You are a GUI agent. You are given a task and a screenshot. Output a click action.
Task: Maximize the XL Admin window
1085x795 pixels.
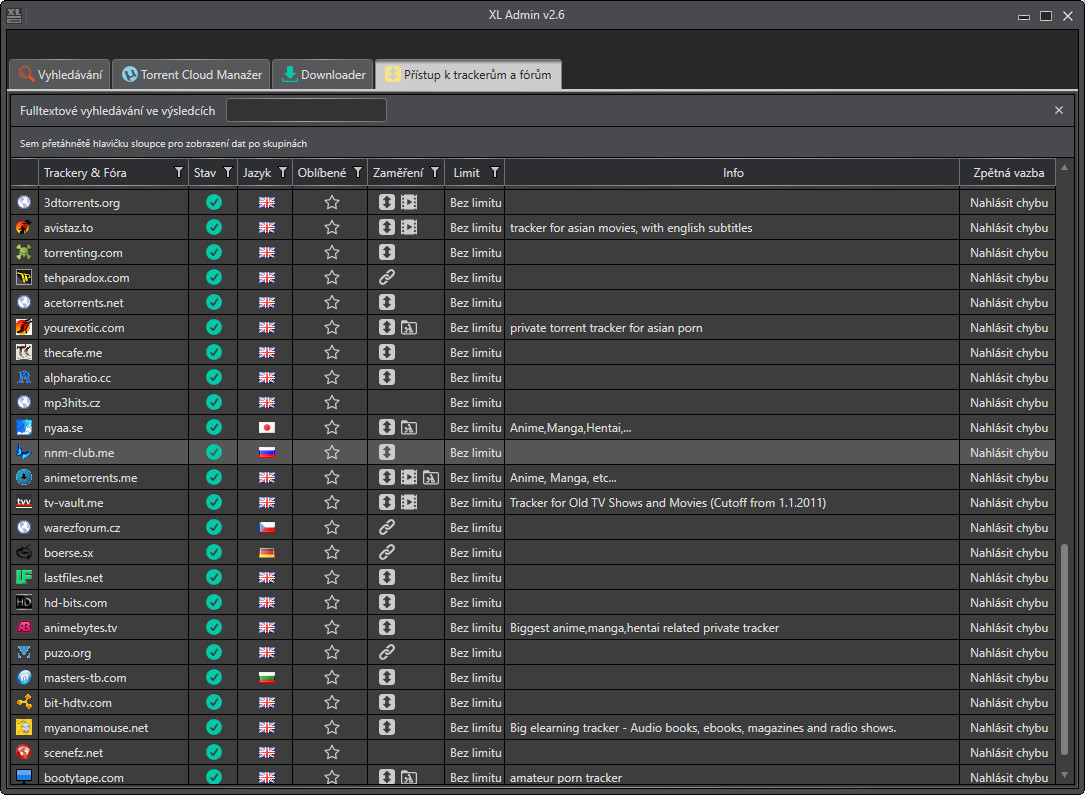click(x=1046, y=15)
